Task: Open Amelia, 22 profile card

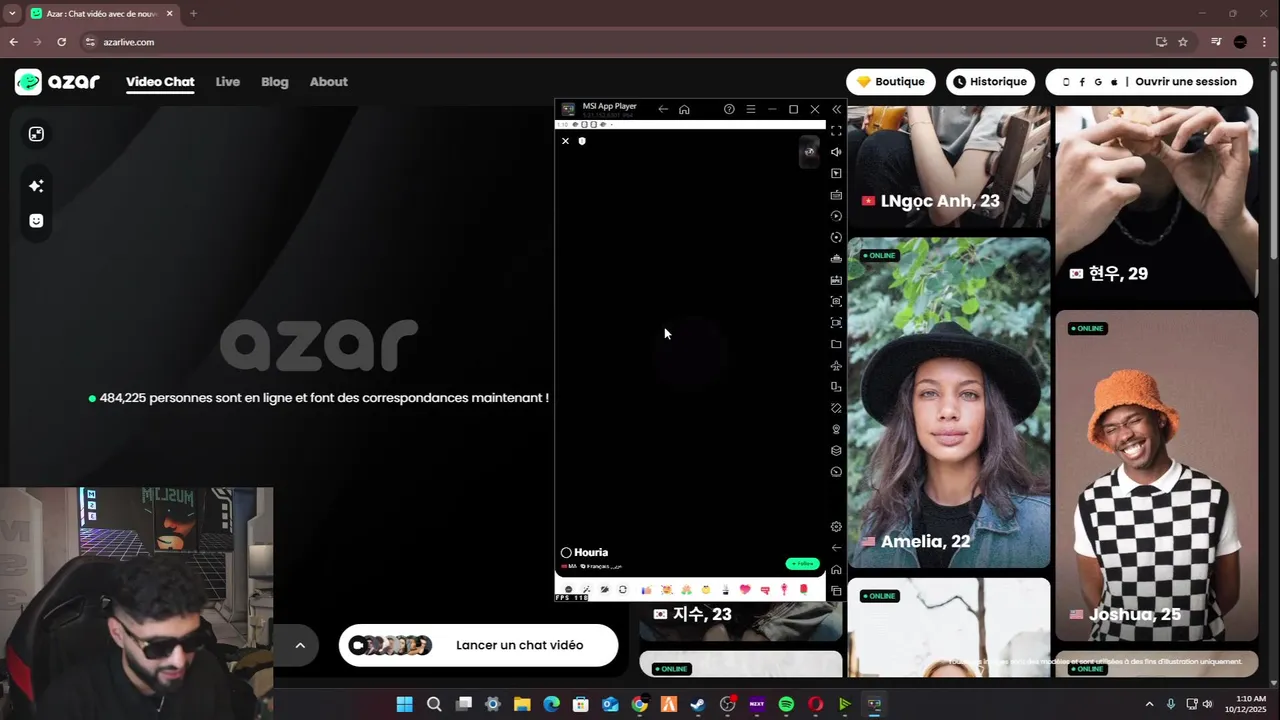Action: pyautogui.click(x=949, y=402)
